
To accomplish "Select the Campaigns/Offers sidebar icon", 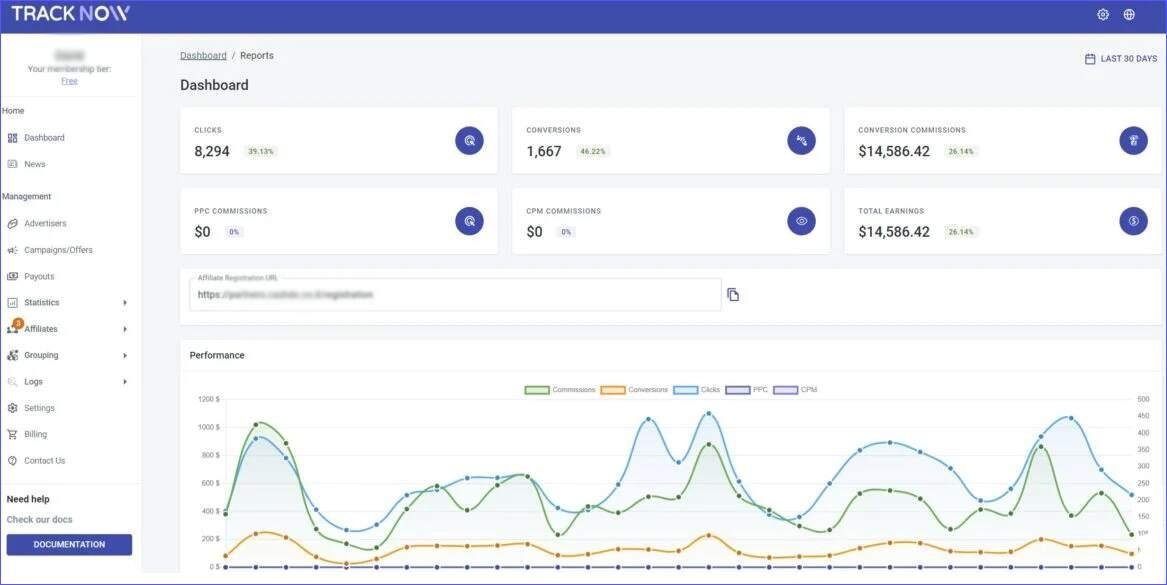I will 12,249.
